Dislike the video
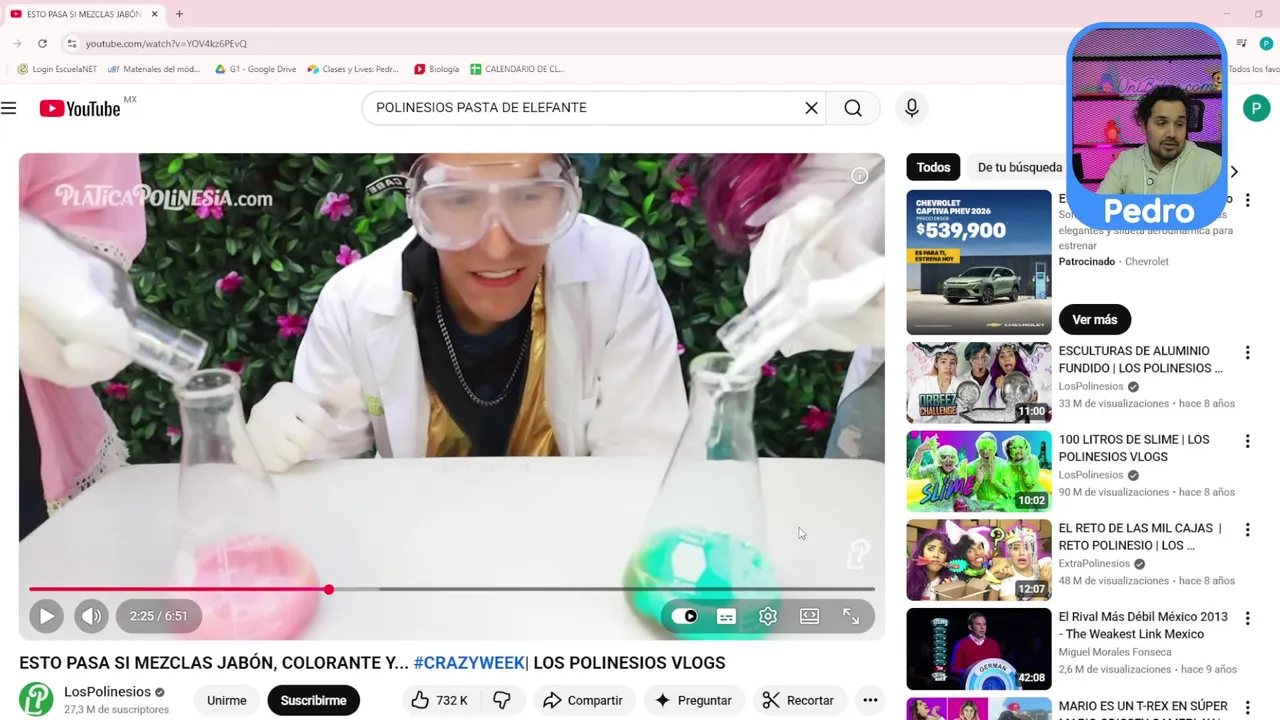The image size is (1280, 720). 502,700
